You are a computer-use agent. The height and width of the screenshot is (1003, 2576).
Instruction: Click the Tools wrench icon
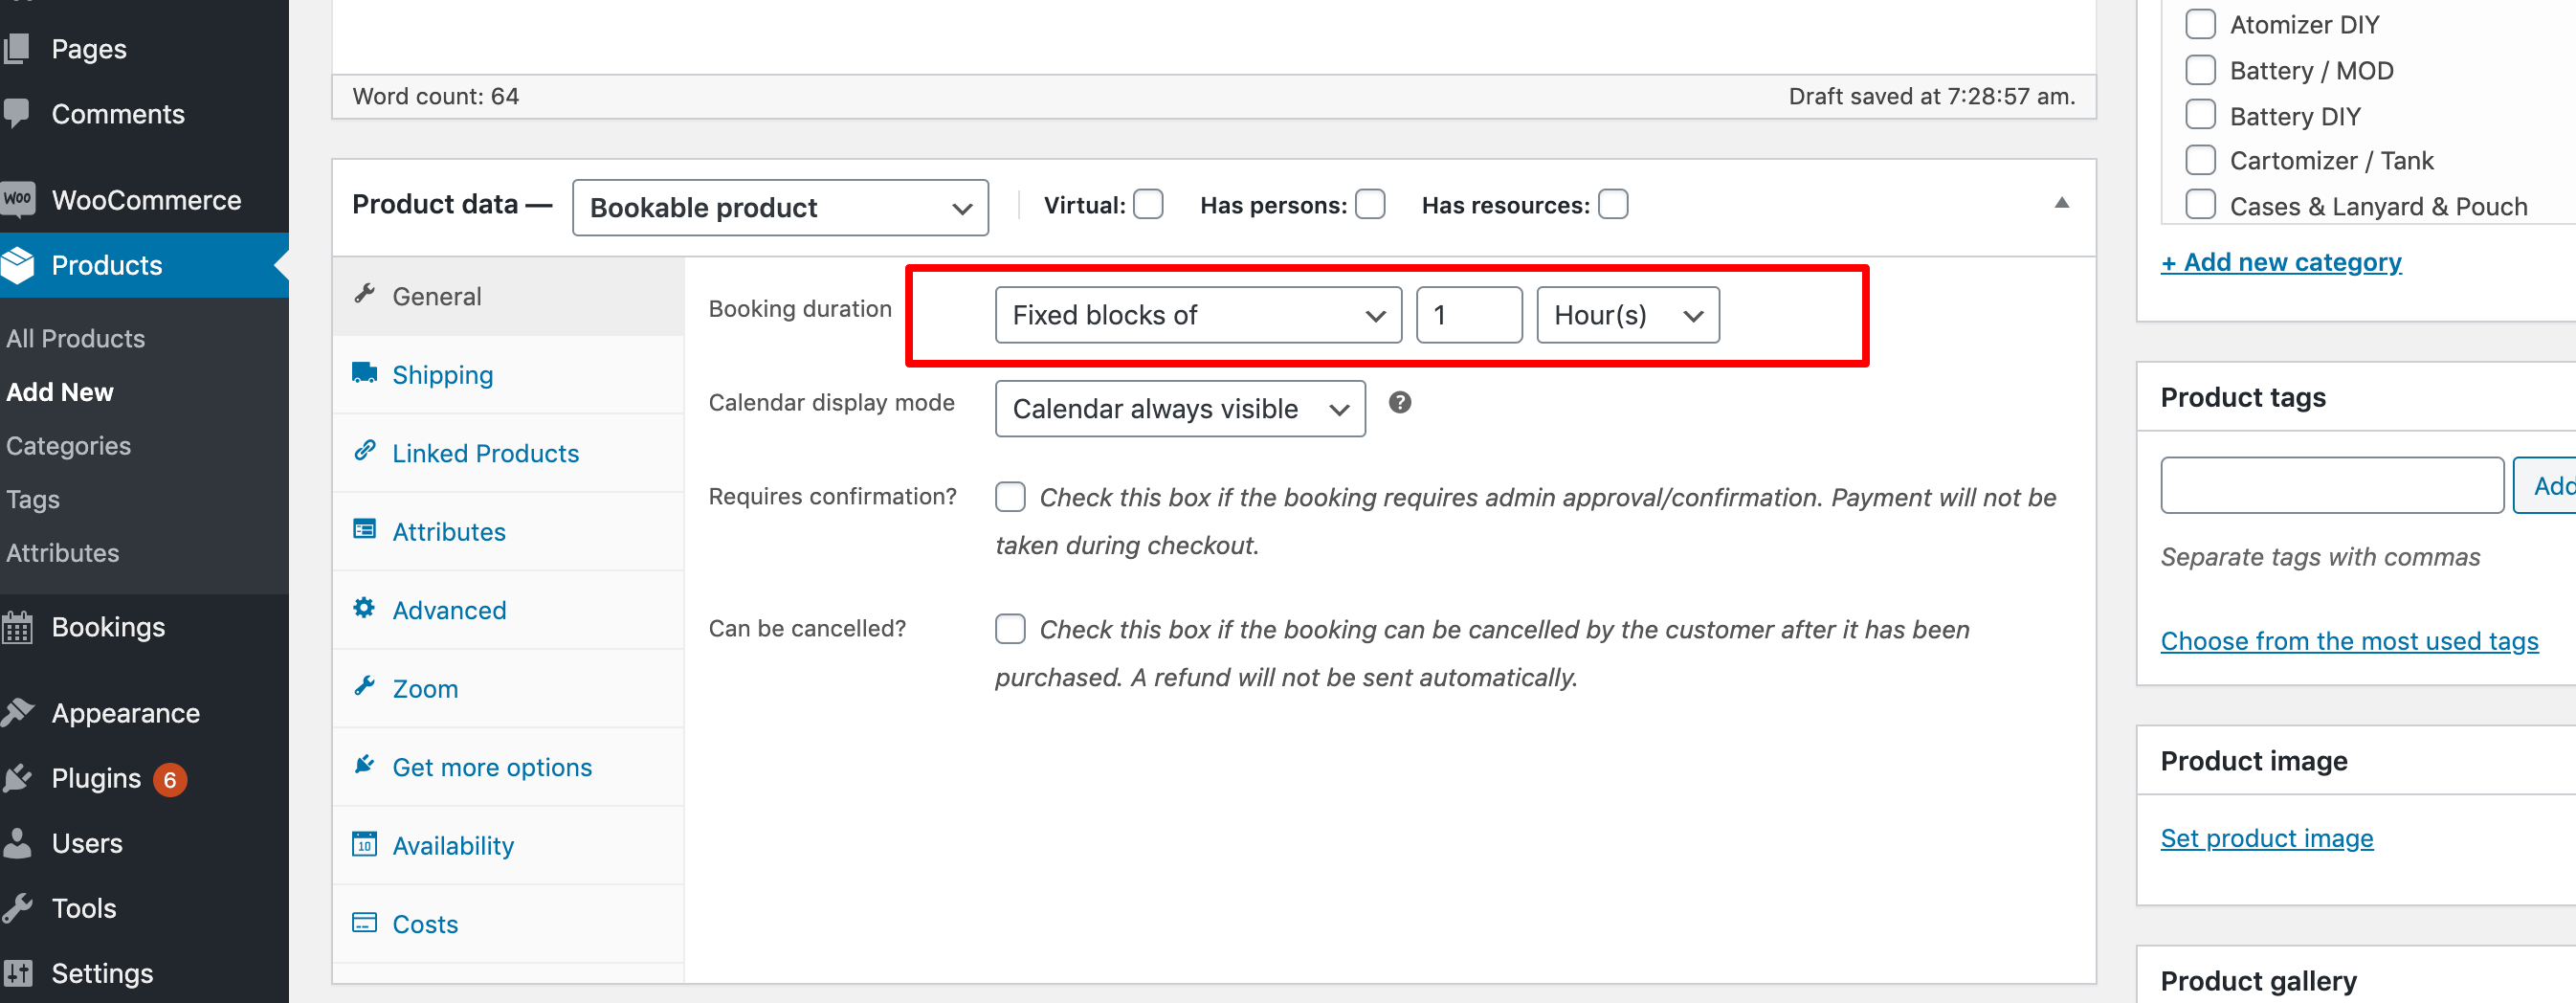coord(17,908)
